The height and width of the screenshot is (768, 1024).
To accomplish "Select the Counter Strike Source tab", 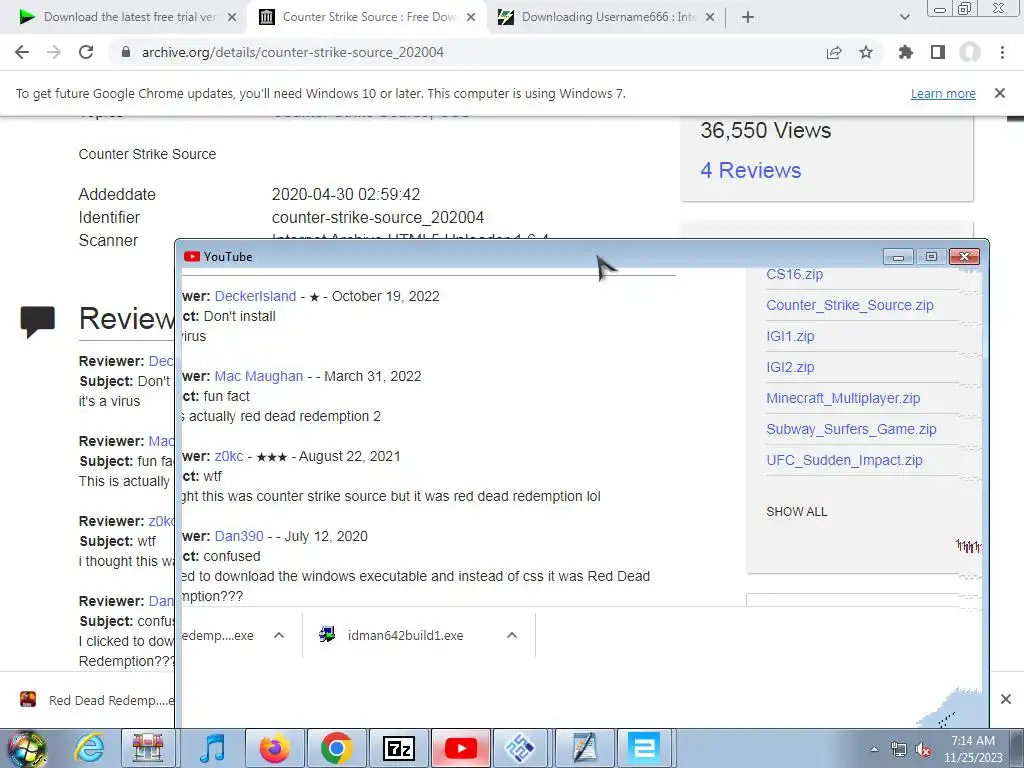I will click(x=369, y=17).
